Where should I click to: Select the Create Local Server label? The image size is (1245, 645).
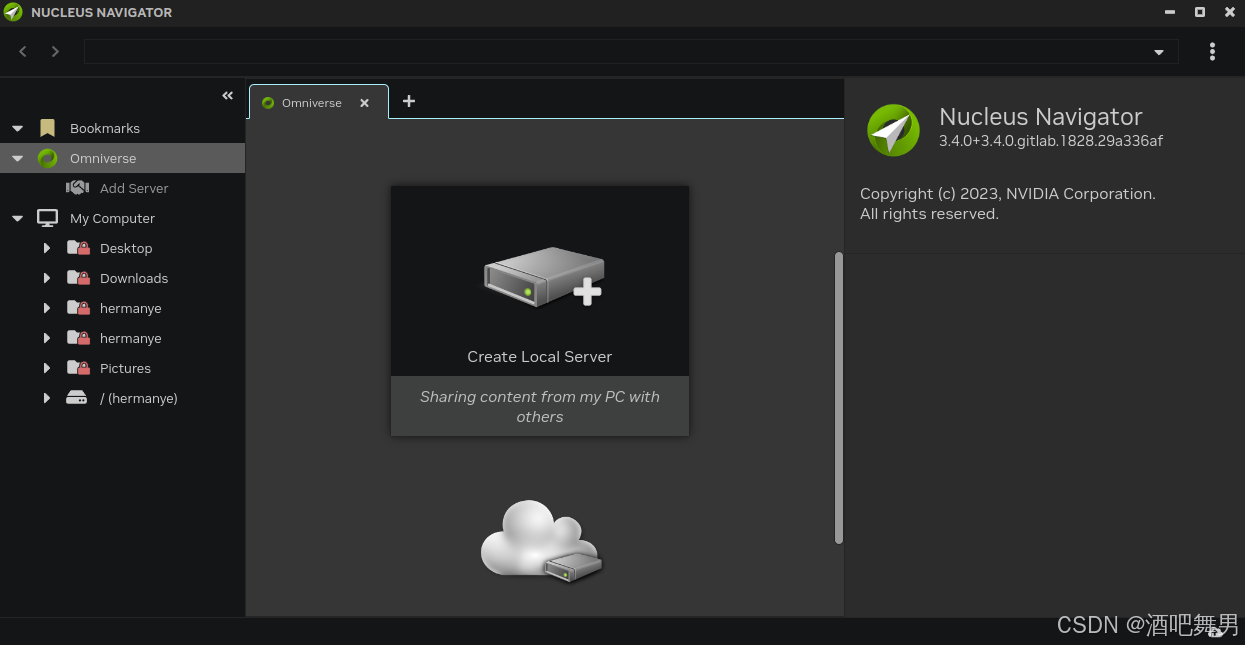[x=540, y=357]
